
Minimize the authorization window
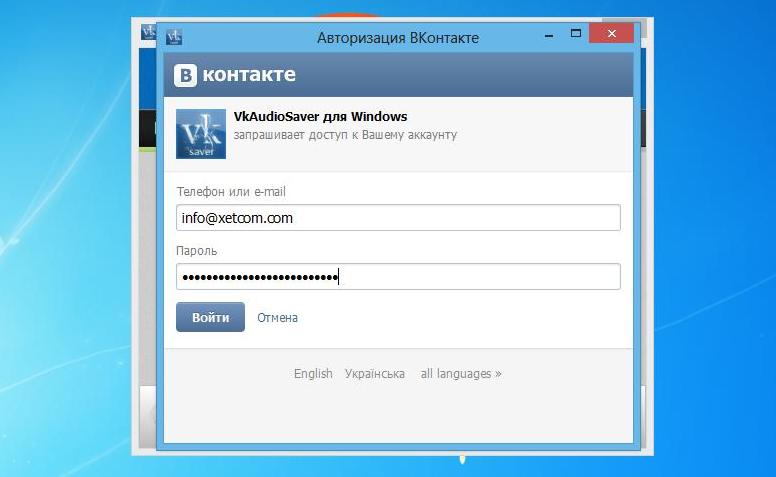click(549, 35)
